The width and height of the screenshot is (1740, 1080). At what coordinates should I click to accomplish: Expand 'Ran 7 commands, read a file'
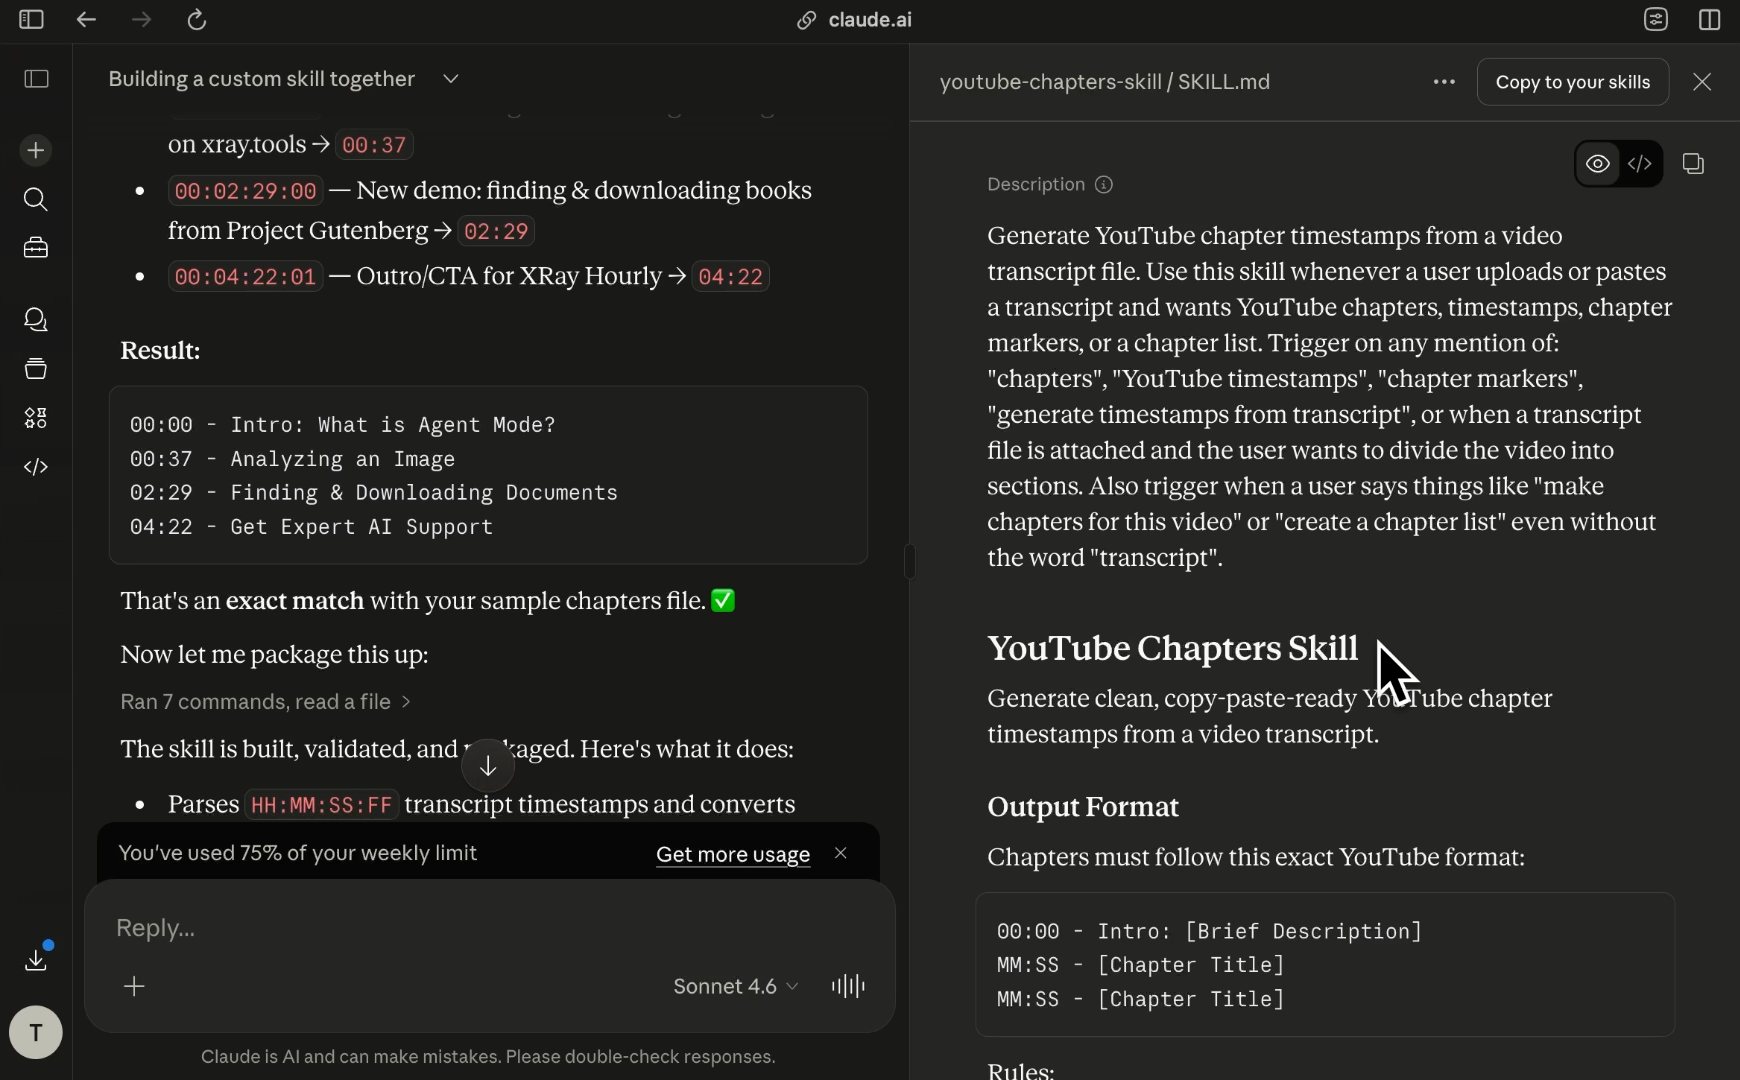pyautogui.click(x=266, y=702)
